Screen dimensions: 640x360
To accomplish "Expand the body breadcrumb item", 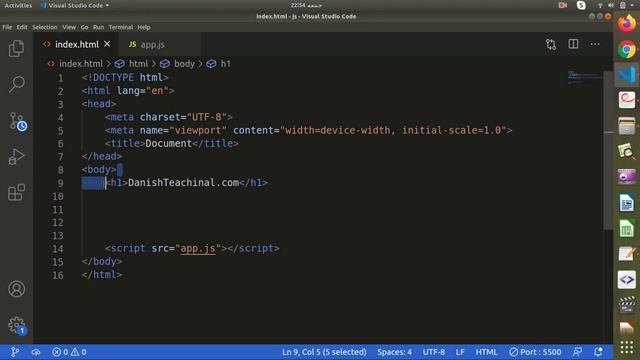I will [184, 64].
